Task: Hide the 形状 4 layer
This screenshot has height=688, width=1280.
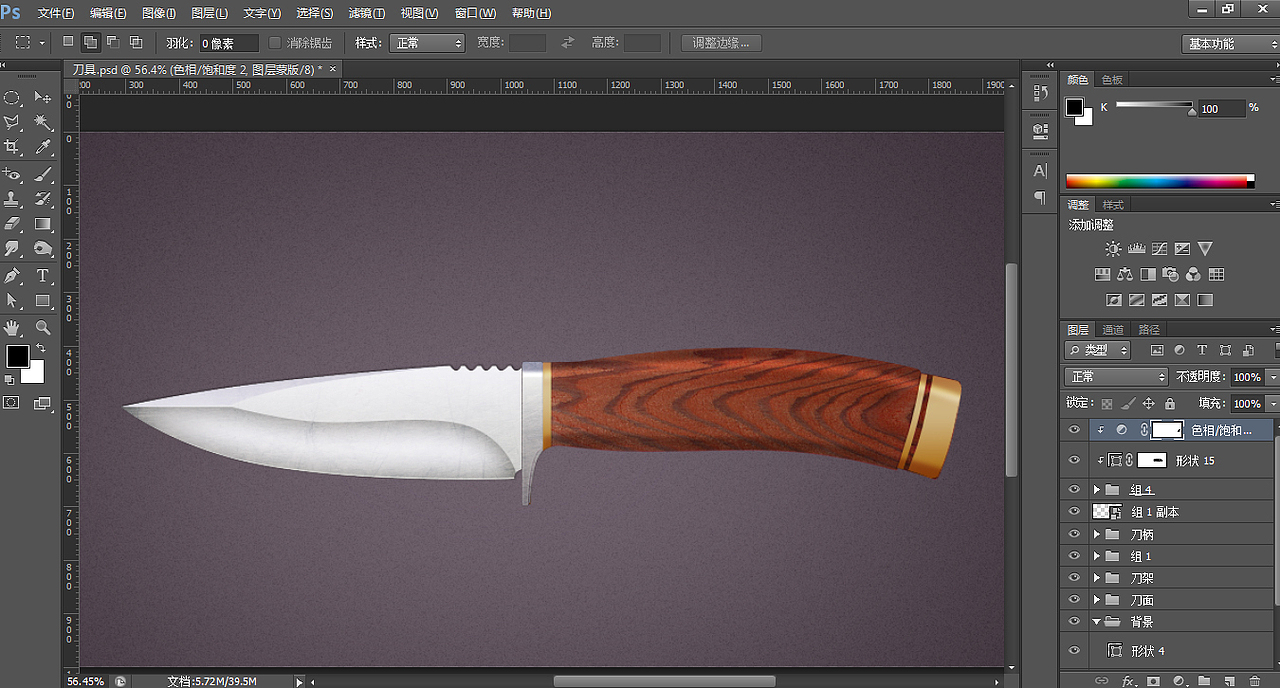Action: pyautogui.click(x=1074, y=651)
